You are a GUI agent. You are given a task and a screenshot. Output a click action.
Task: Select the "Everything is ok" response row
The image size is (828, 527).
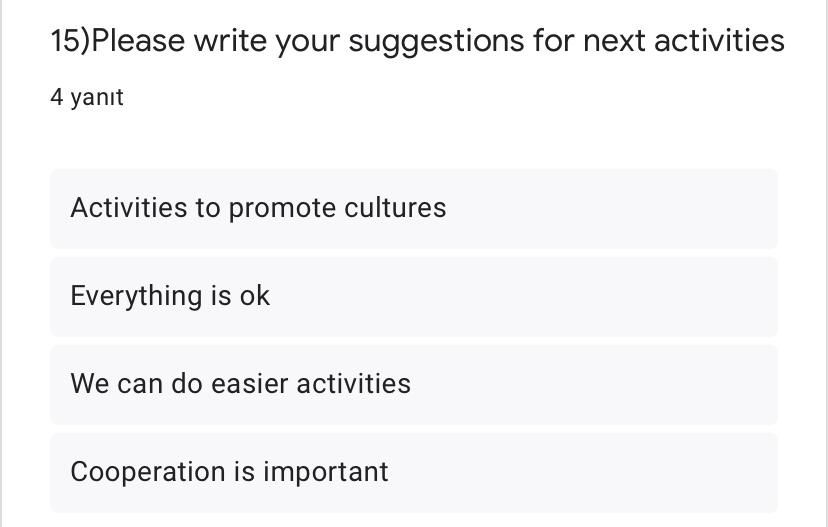(413, 296)
